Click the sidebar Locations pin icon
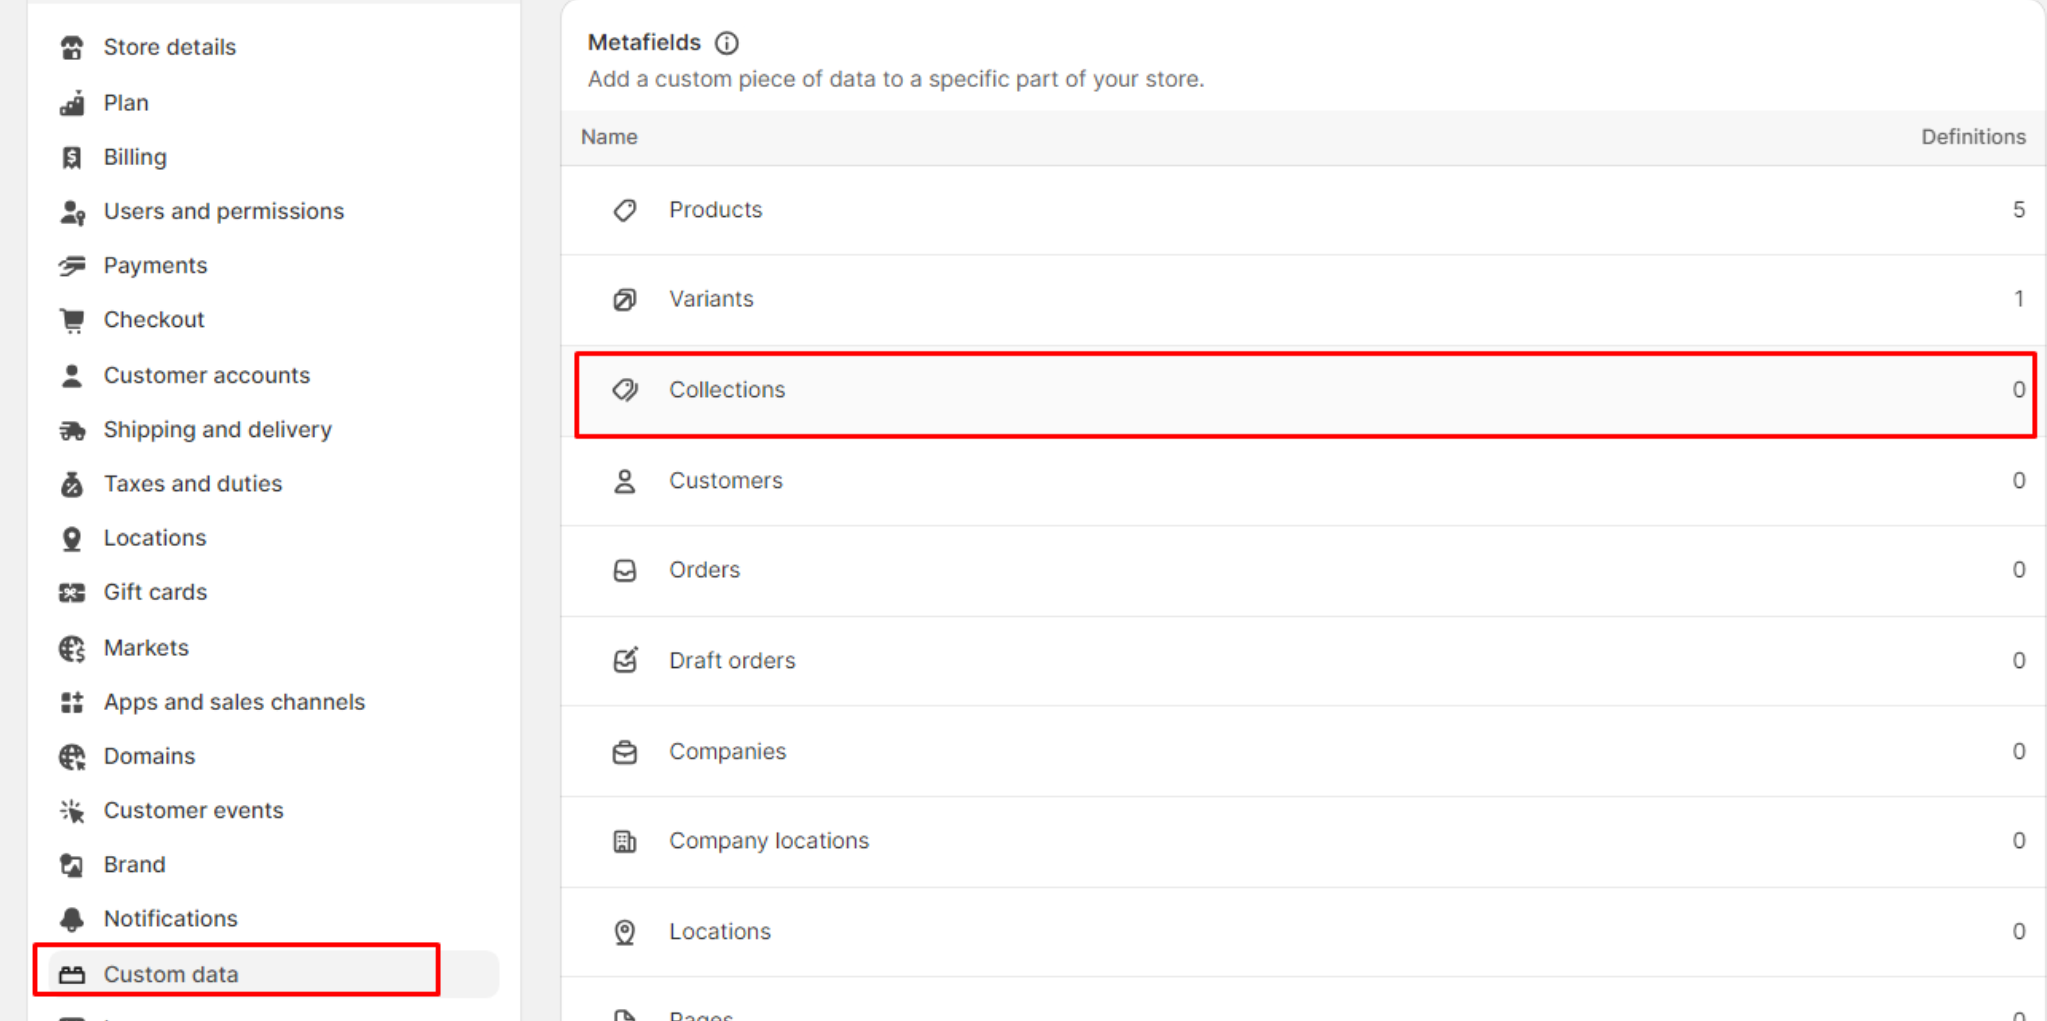Viewport: 2047px width, 1021px height. pyautogui.click(x=72, y=539)
